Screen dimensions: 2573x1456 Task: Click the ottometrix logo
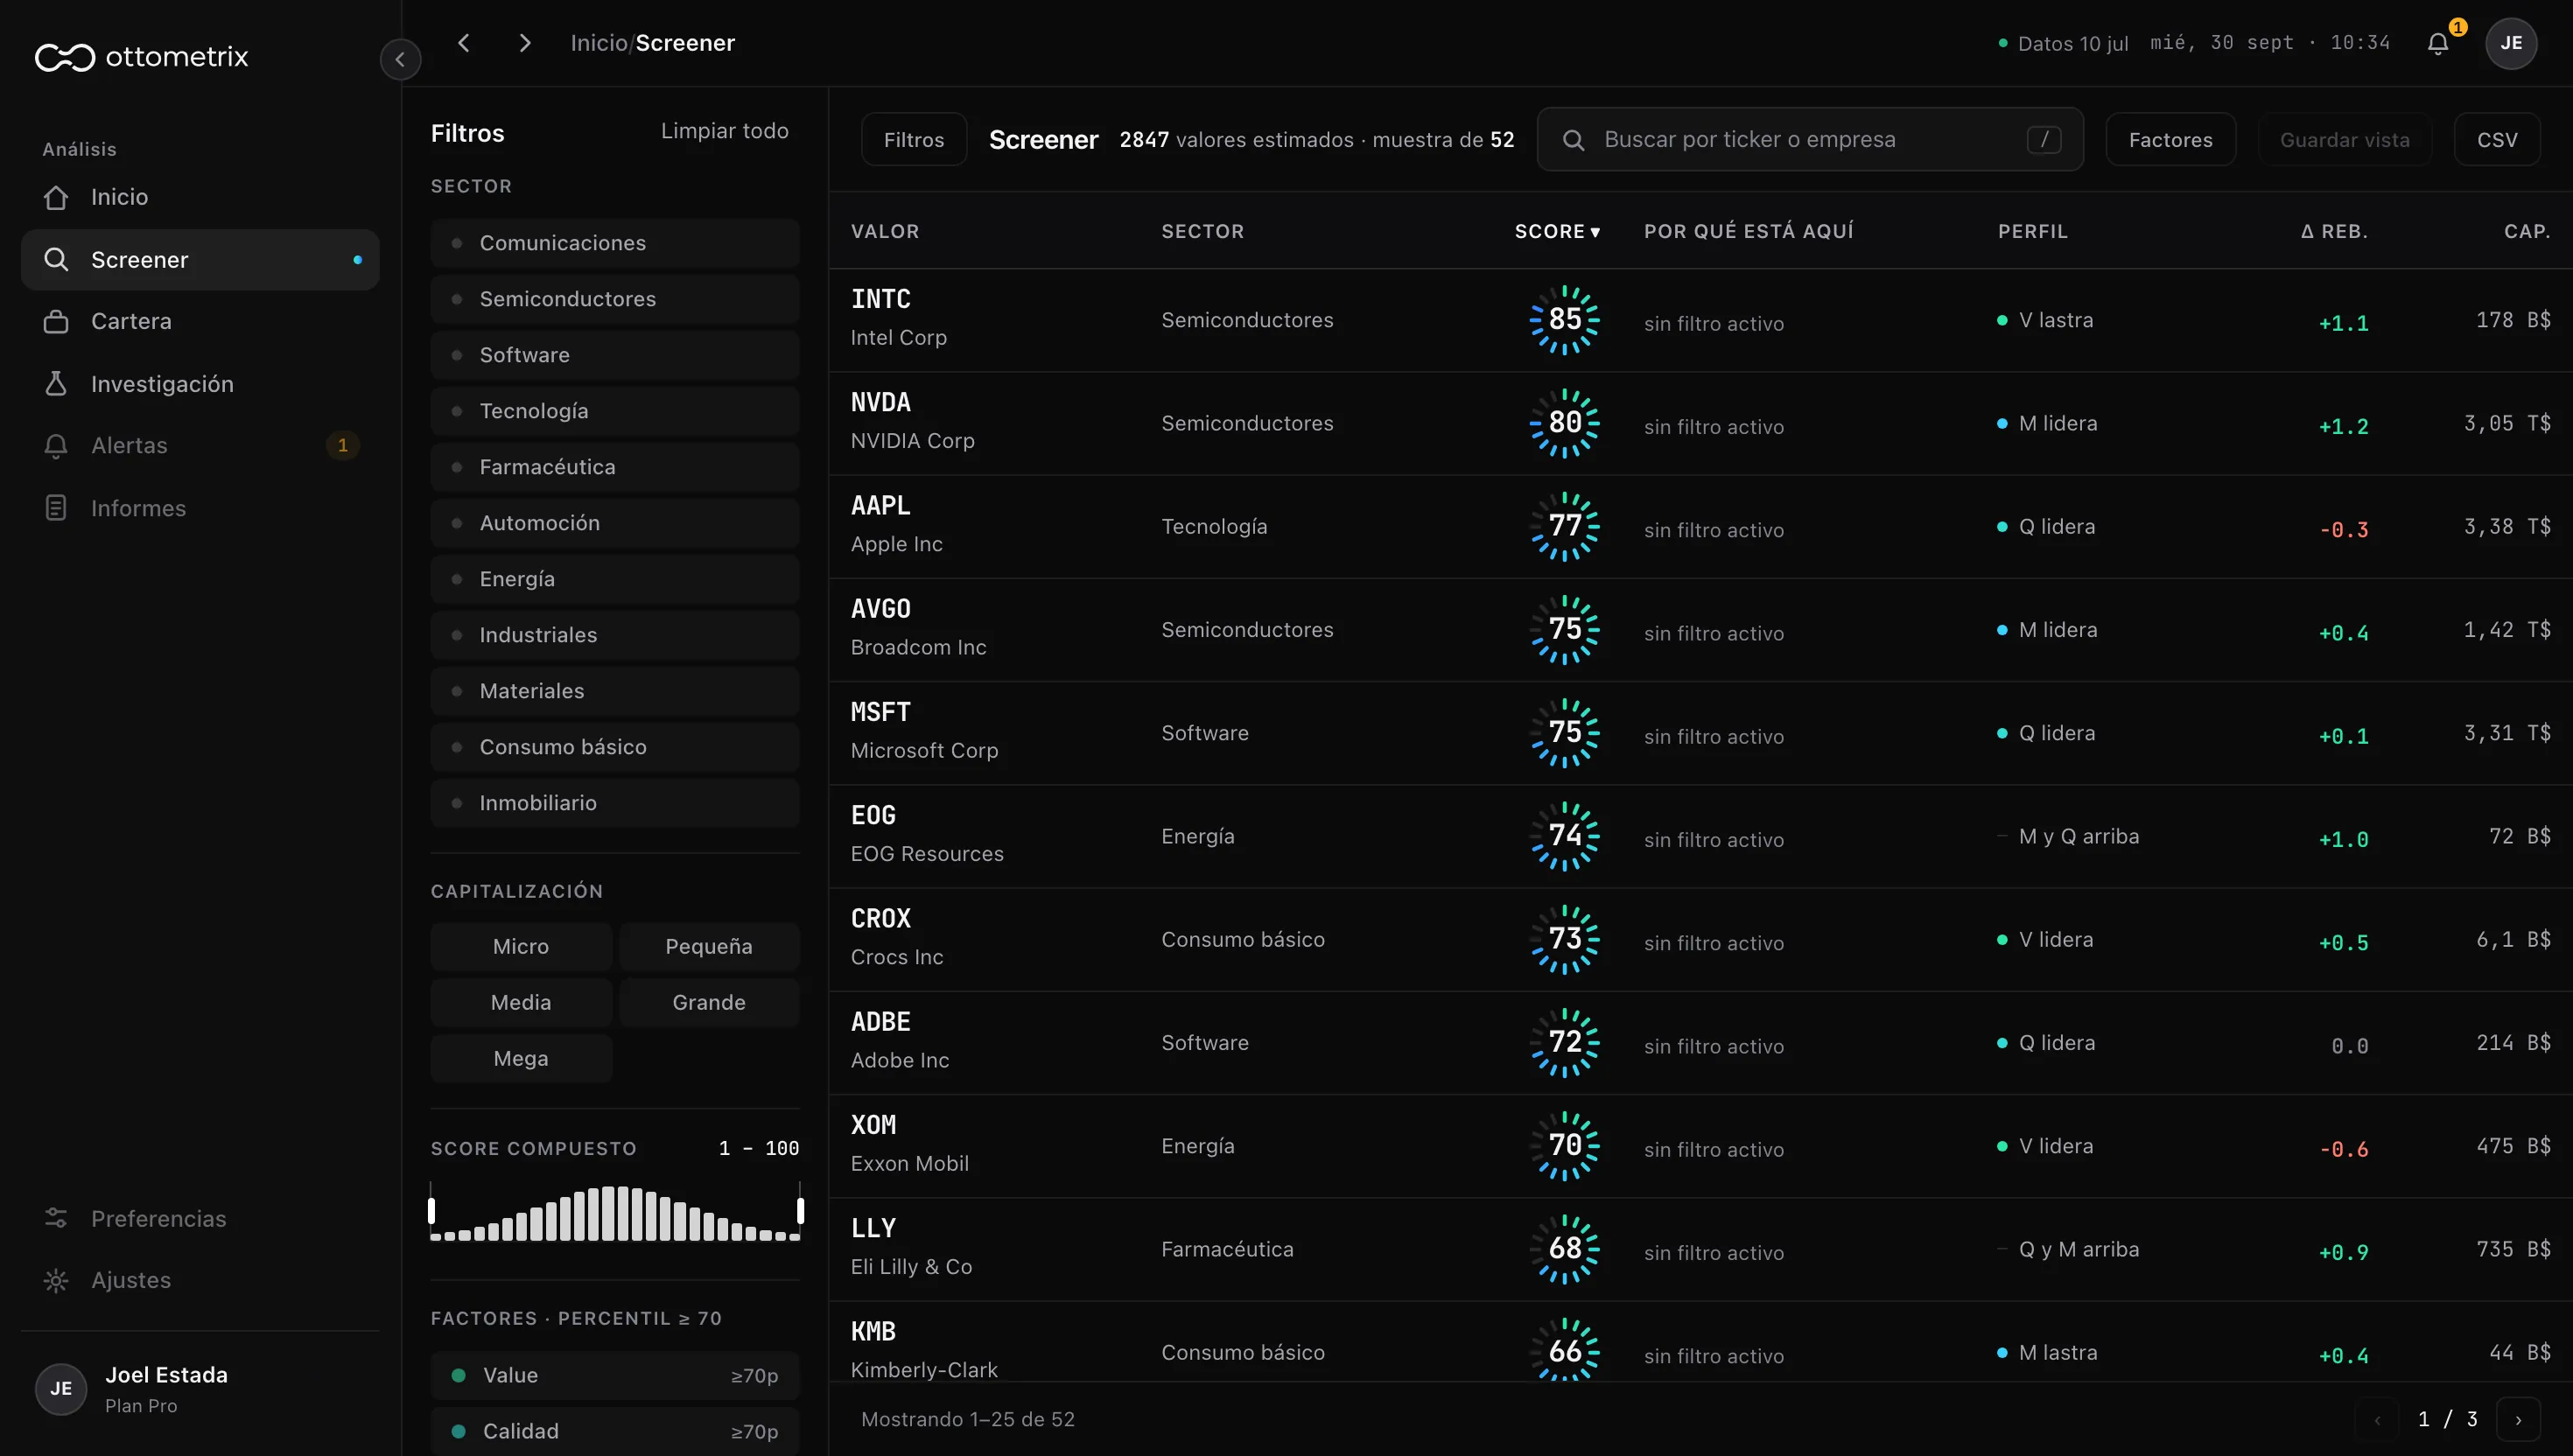coord(141,57)
